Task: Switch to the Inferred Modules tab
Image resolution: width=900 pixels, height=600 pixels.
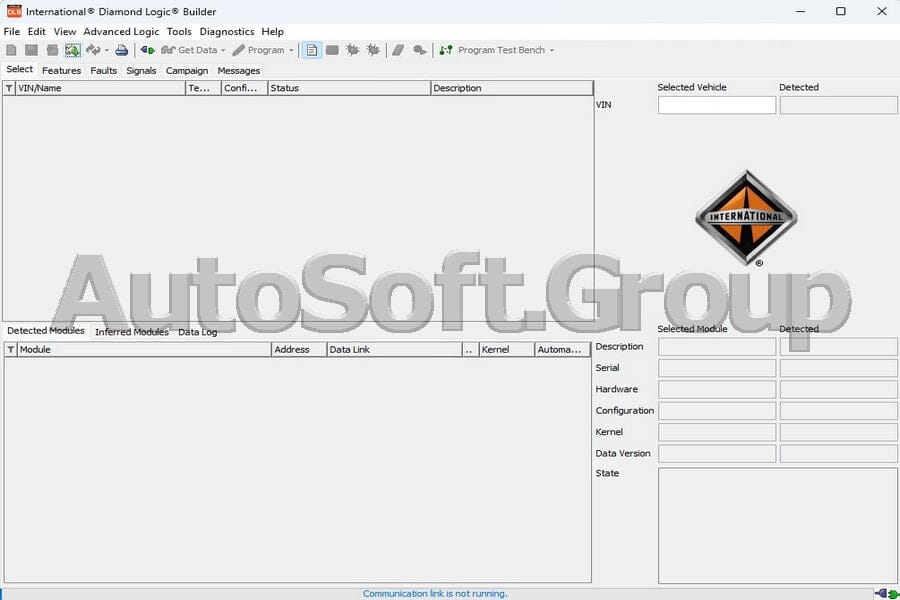Action: coord(130,331)
